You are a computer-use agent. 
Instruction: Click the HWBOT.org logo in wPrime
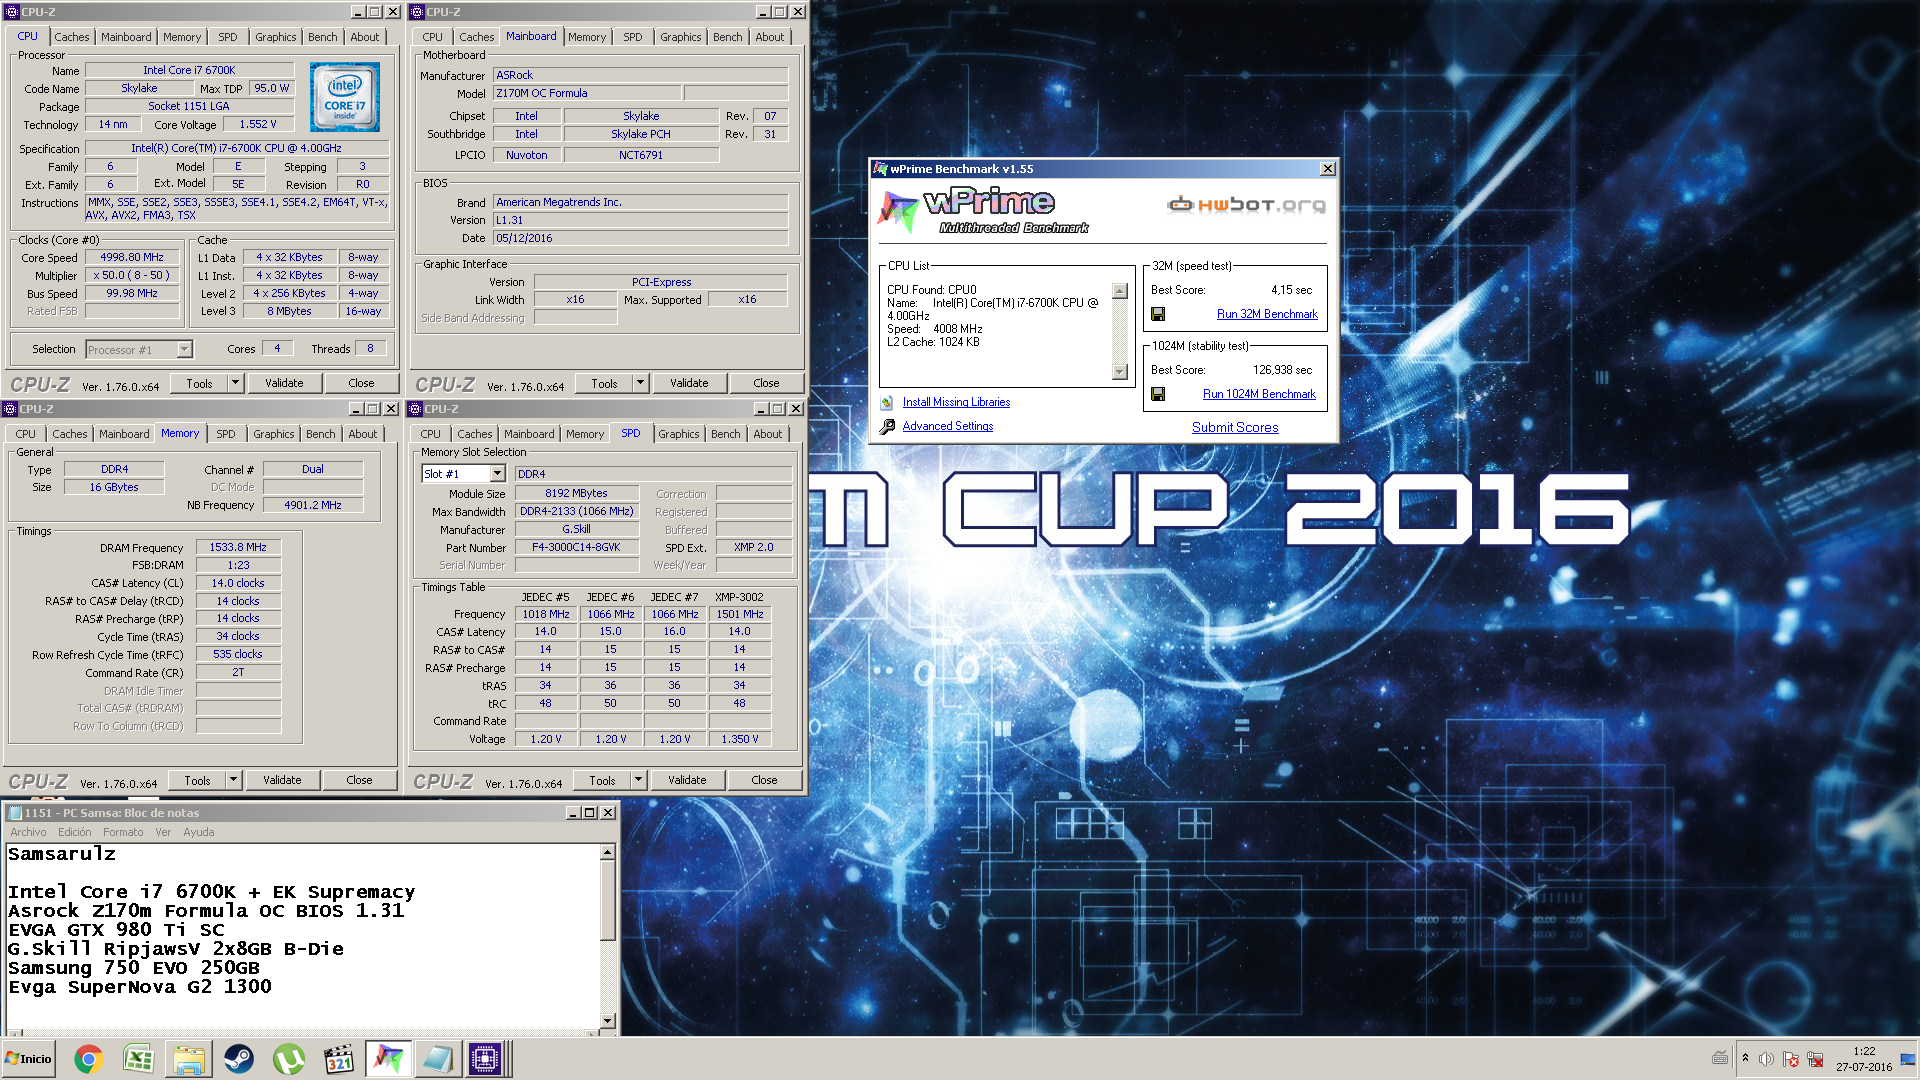pyautogui.click(x=1246, y=205)
